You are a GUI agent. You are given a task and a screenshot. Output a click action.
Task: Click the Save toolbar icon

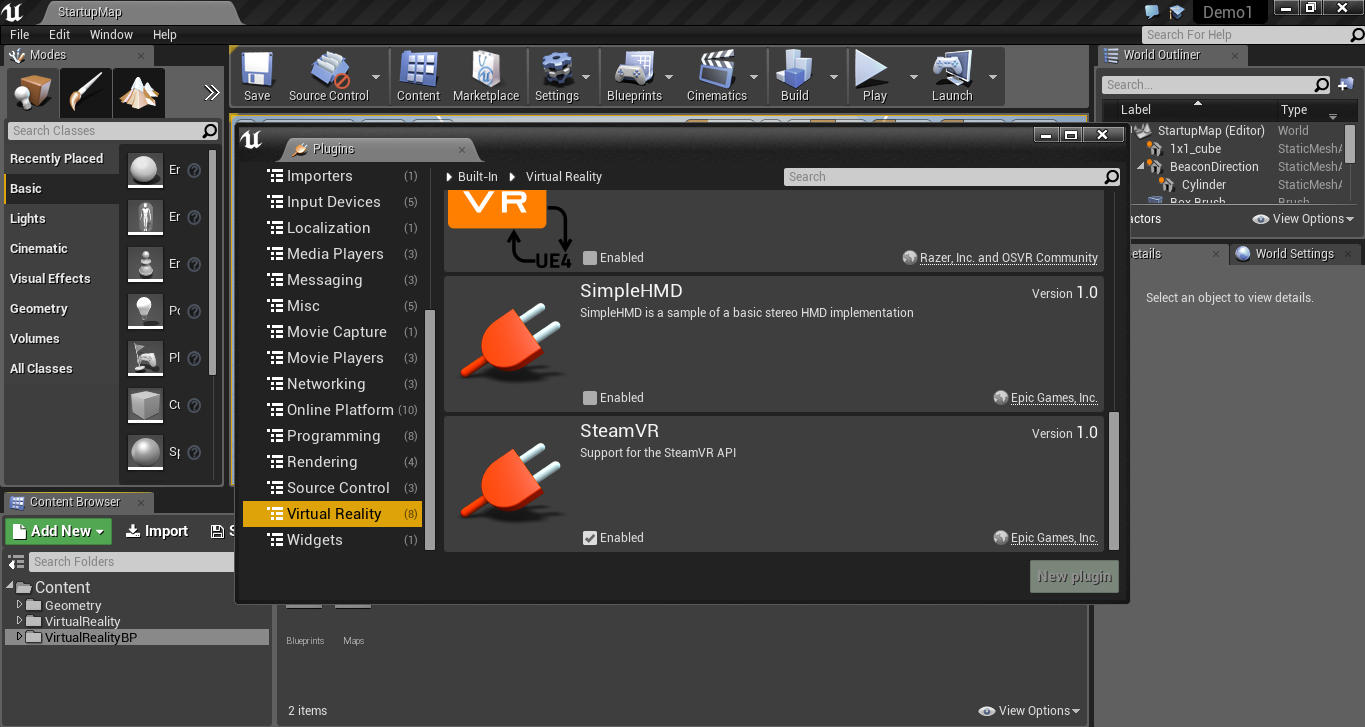[257, 76]
